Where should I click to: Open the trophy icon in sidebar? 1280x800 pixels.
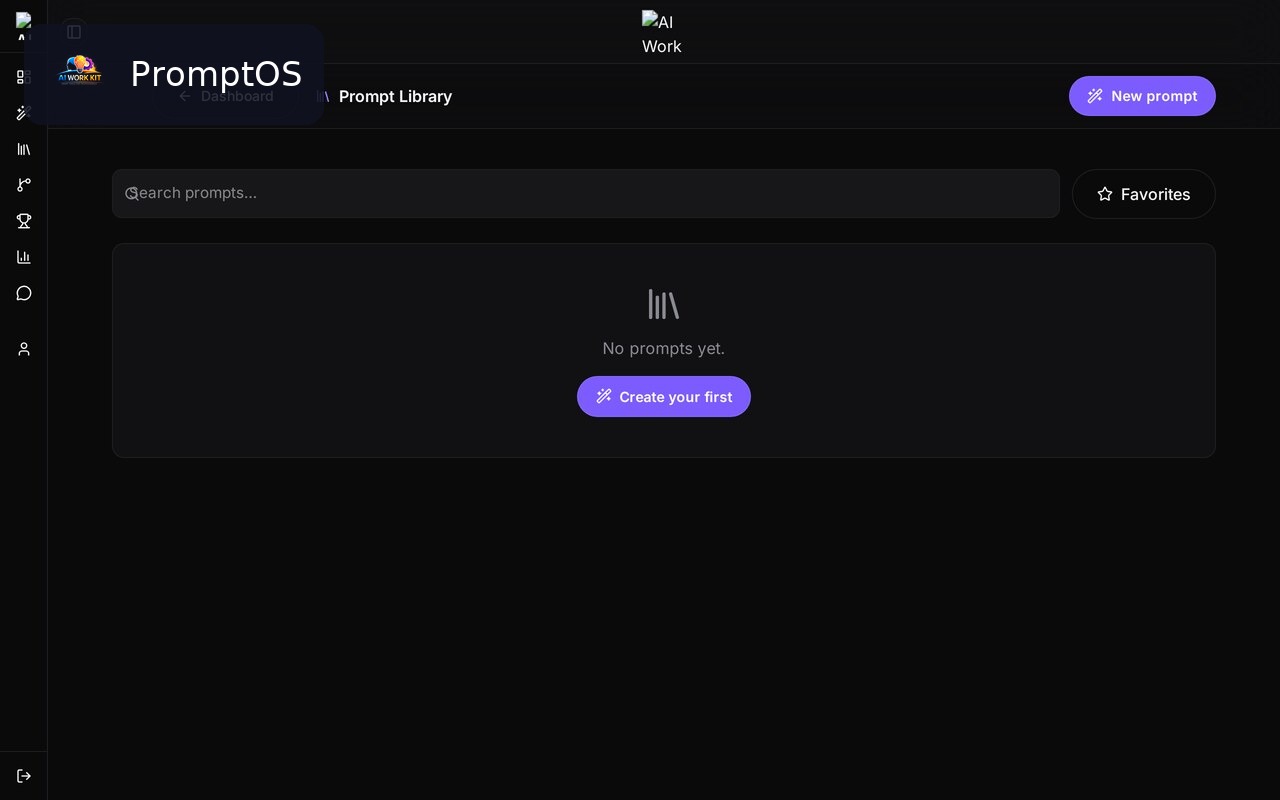[x=23, y=221]
